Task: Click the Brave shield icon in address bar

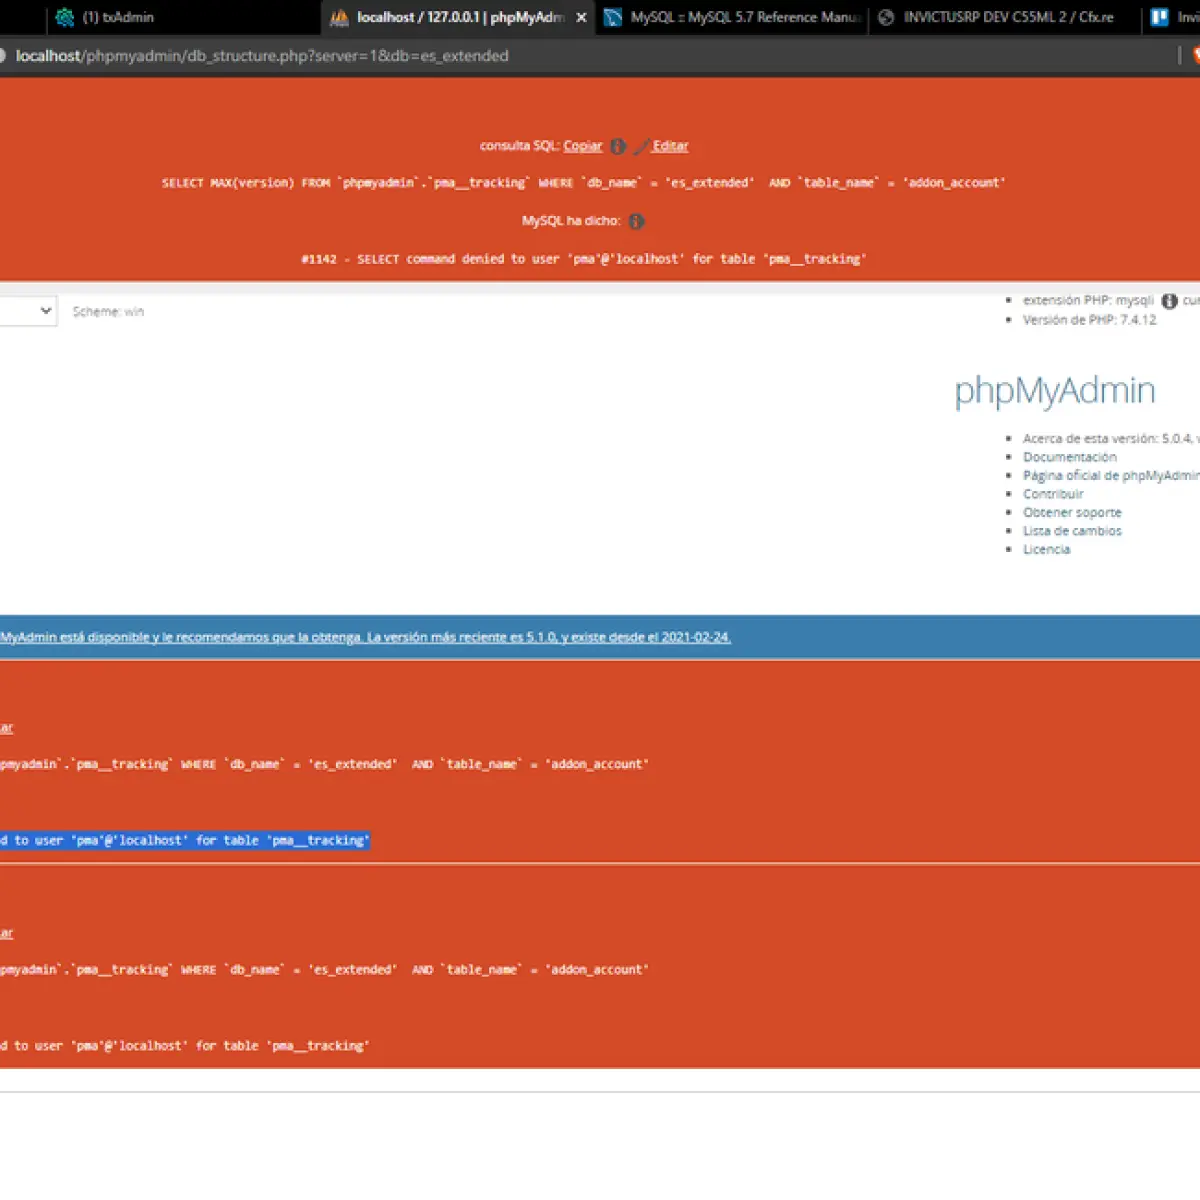Action: pyautogui.click(x=1195, y=55)
